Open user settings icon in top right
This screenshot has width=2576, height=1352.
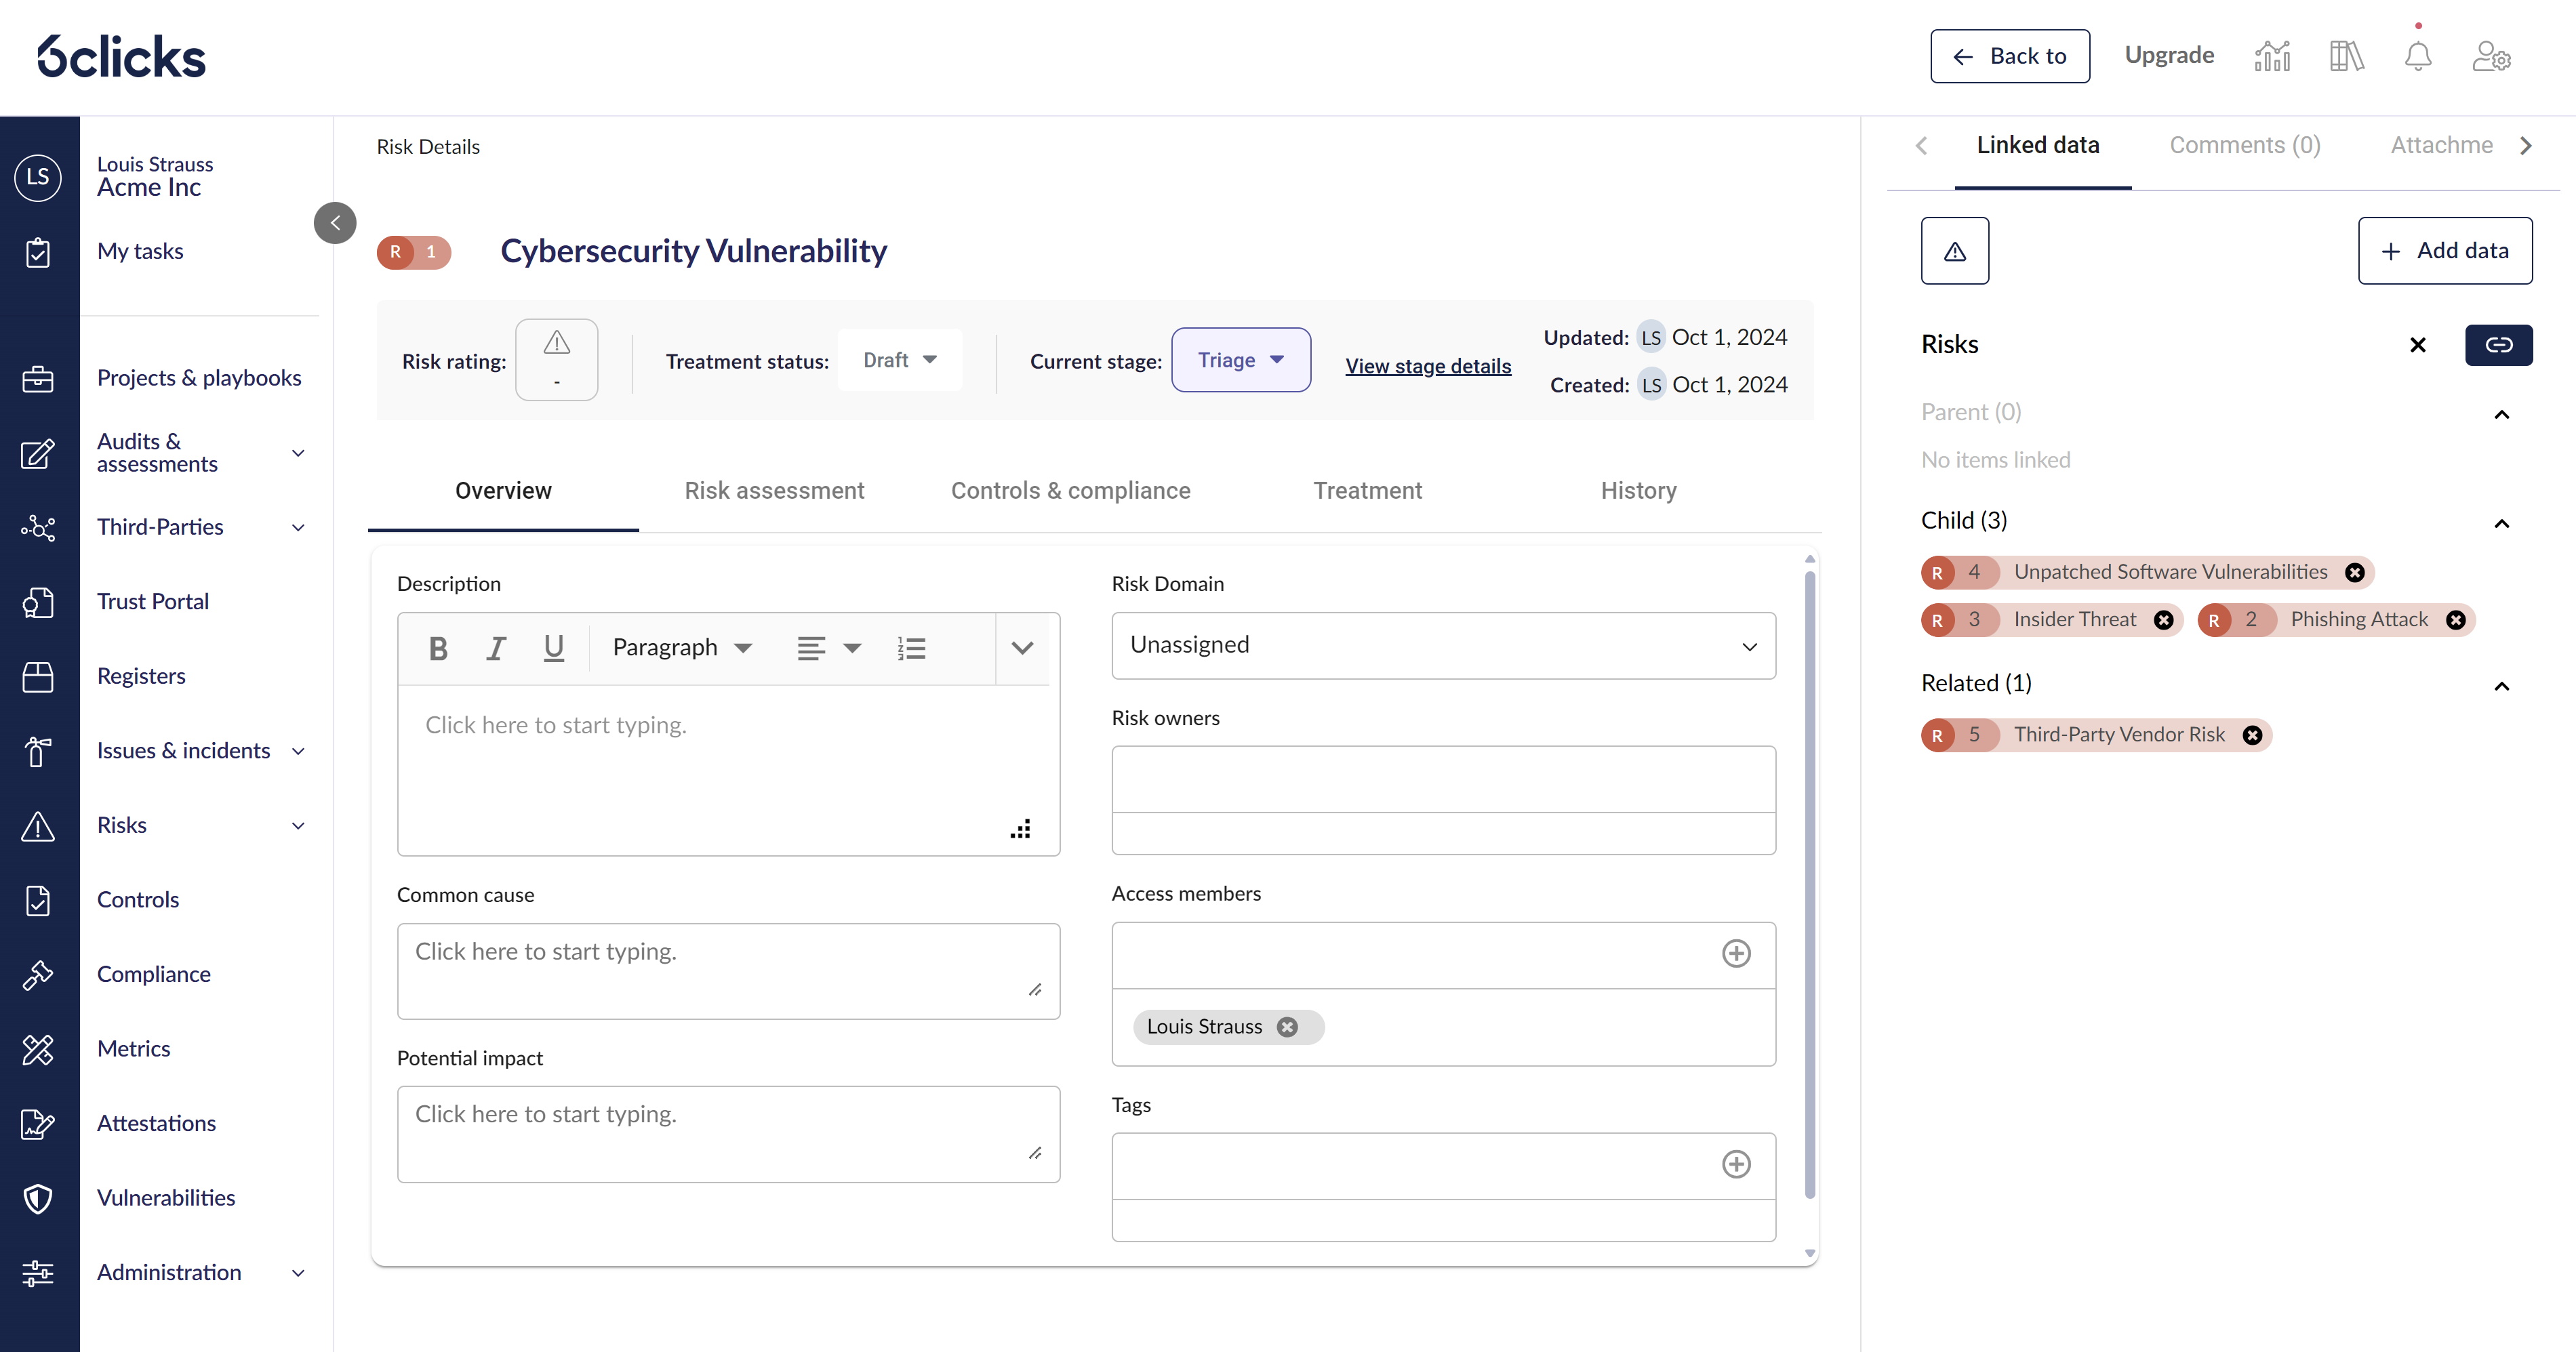point(2490,56)
